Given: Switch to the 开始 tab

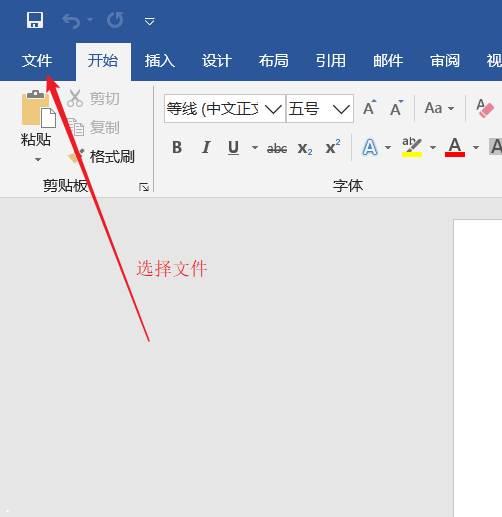Looking at the screenshot, I should pos(103,61).
